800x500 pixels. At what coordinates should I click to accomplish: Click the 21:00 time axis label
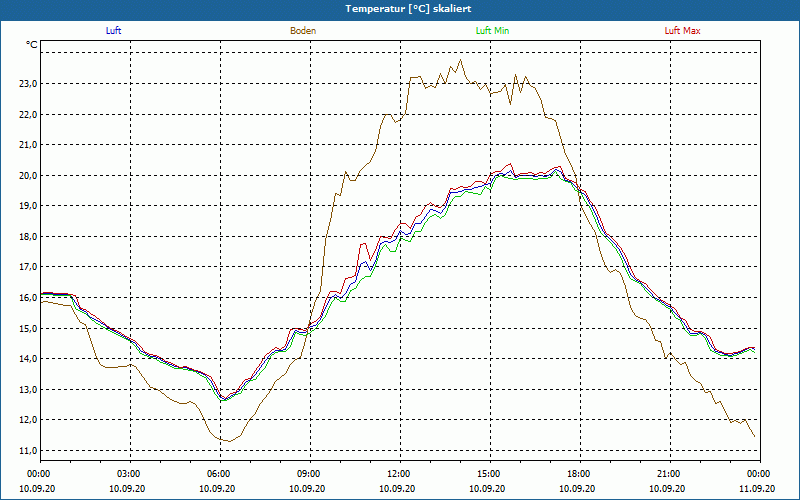coord(669,474)
